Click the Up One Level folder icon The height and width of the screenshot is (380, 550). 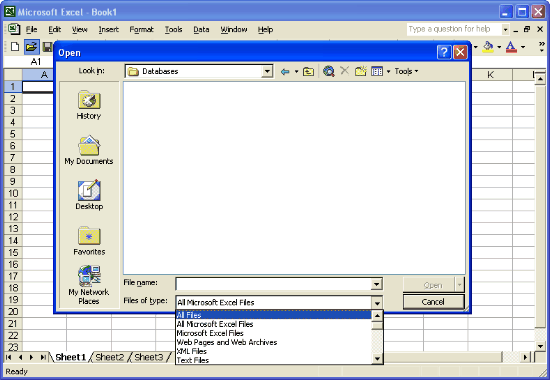point(308,72)
